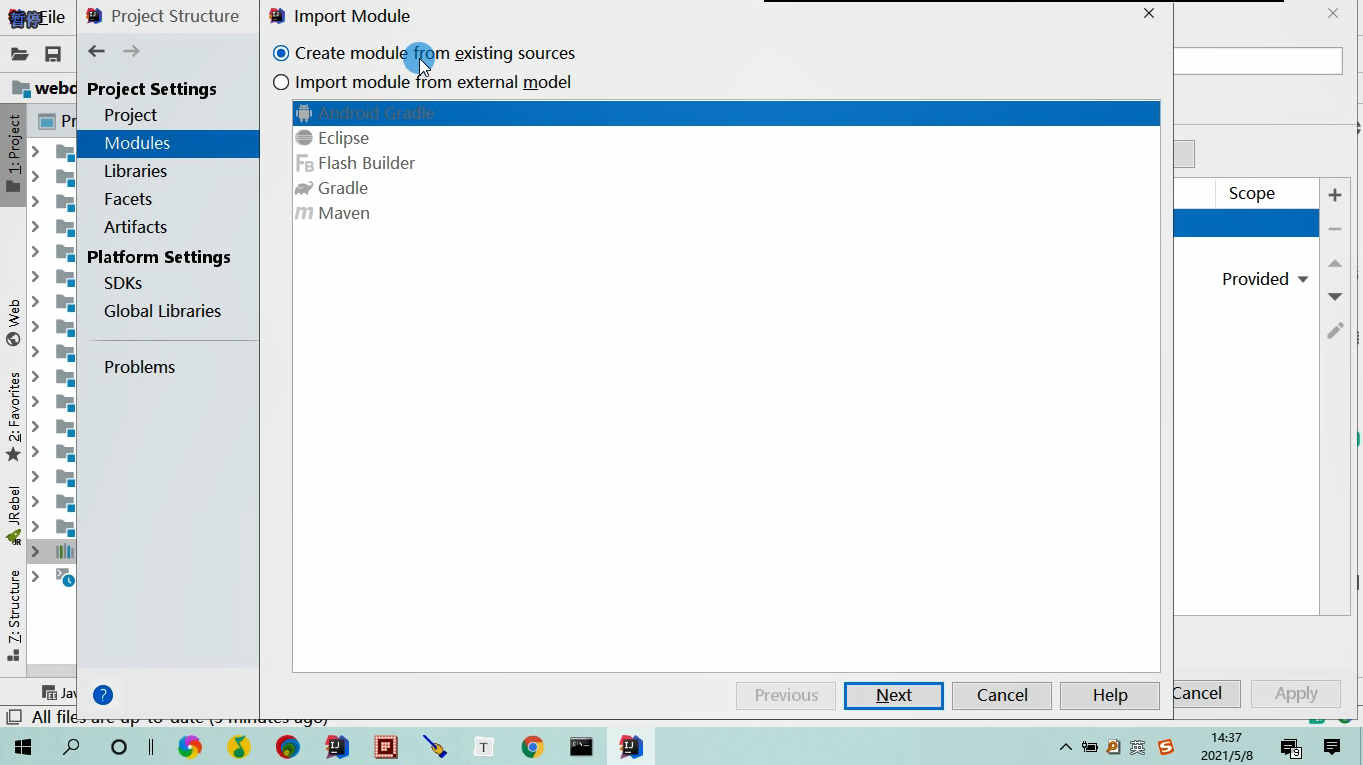
Task: Choose the Maven model icon
Action: [304, 213]
